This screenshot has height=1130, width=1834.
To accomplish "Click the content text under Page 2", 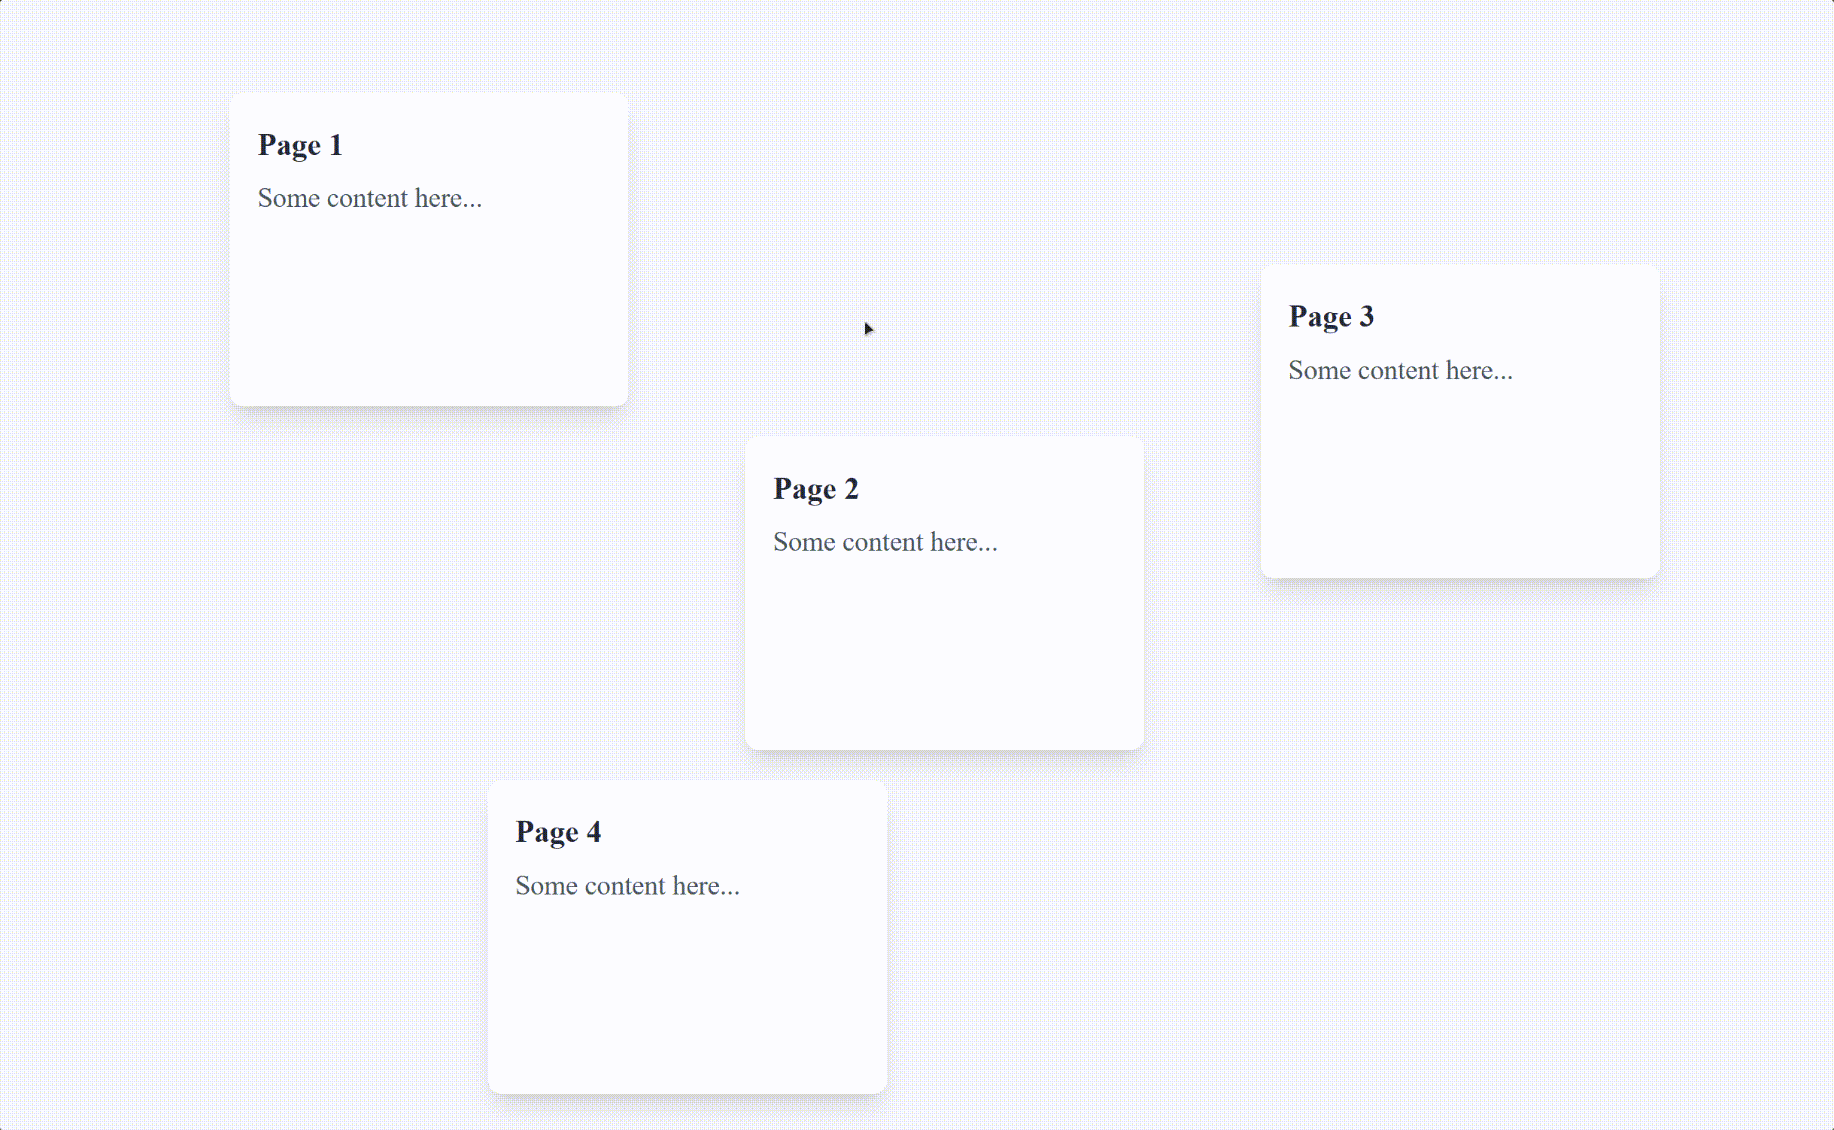I will point(885,542).
